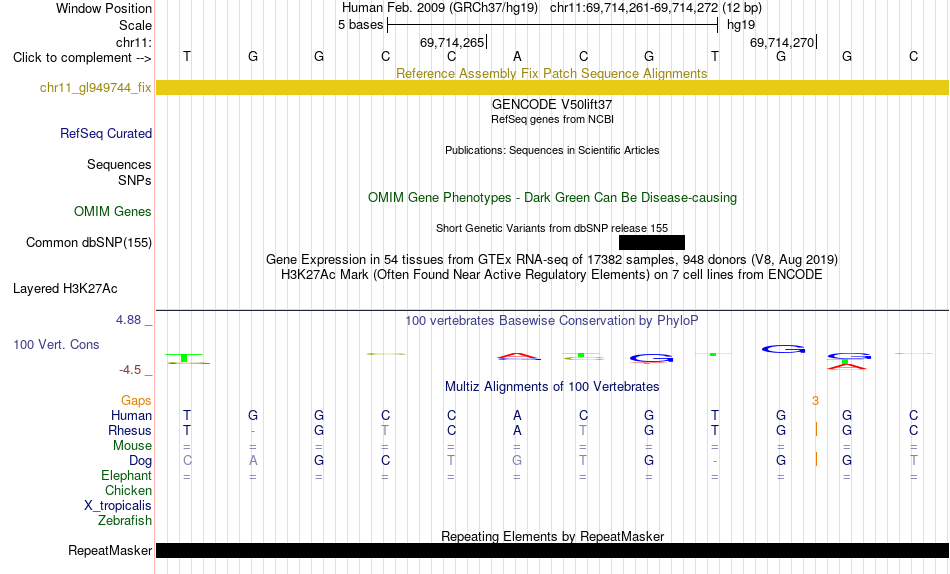Viewport: 950px width, 574px height.
Task: Open RefSeq Curated track settings
Action: [106, 133]
